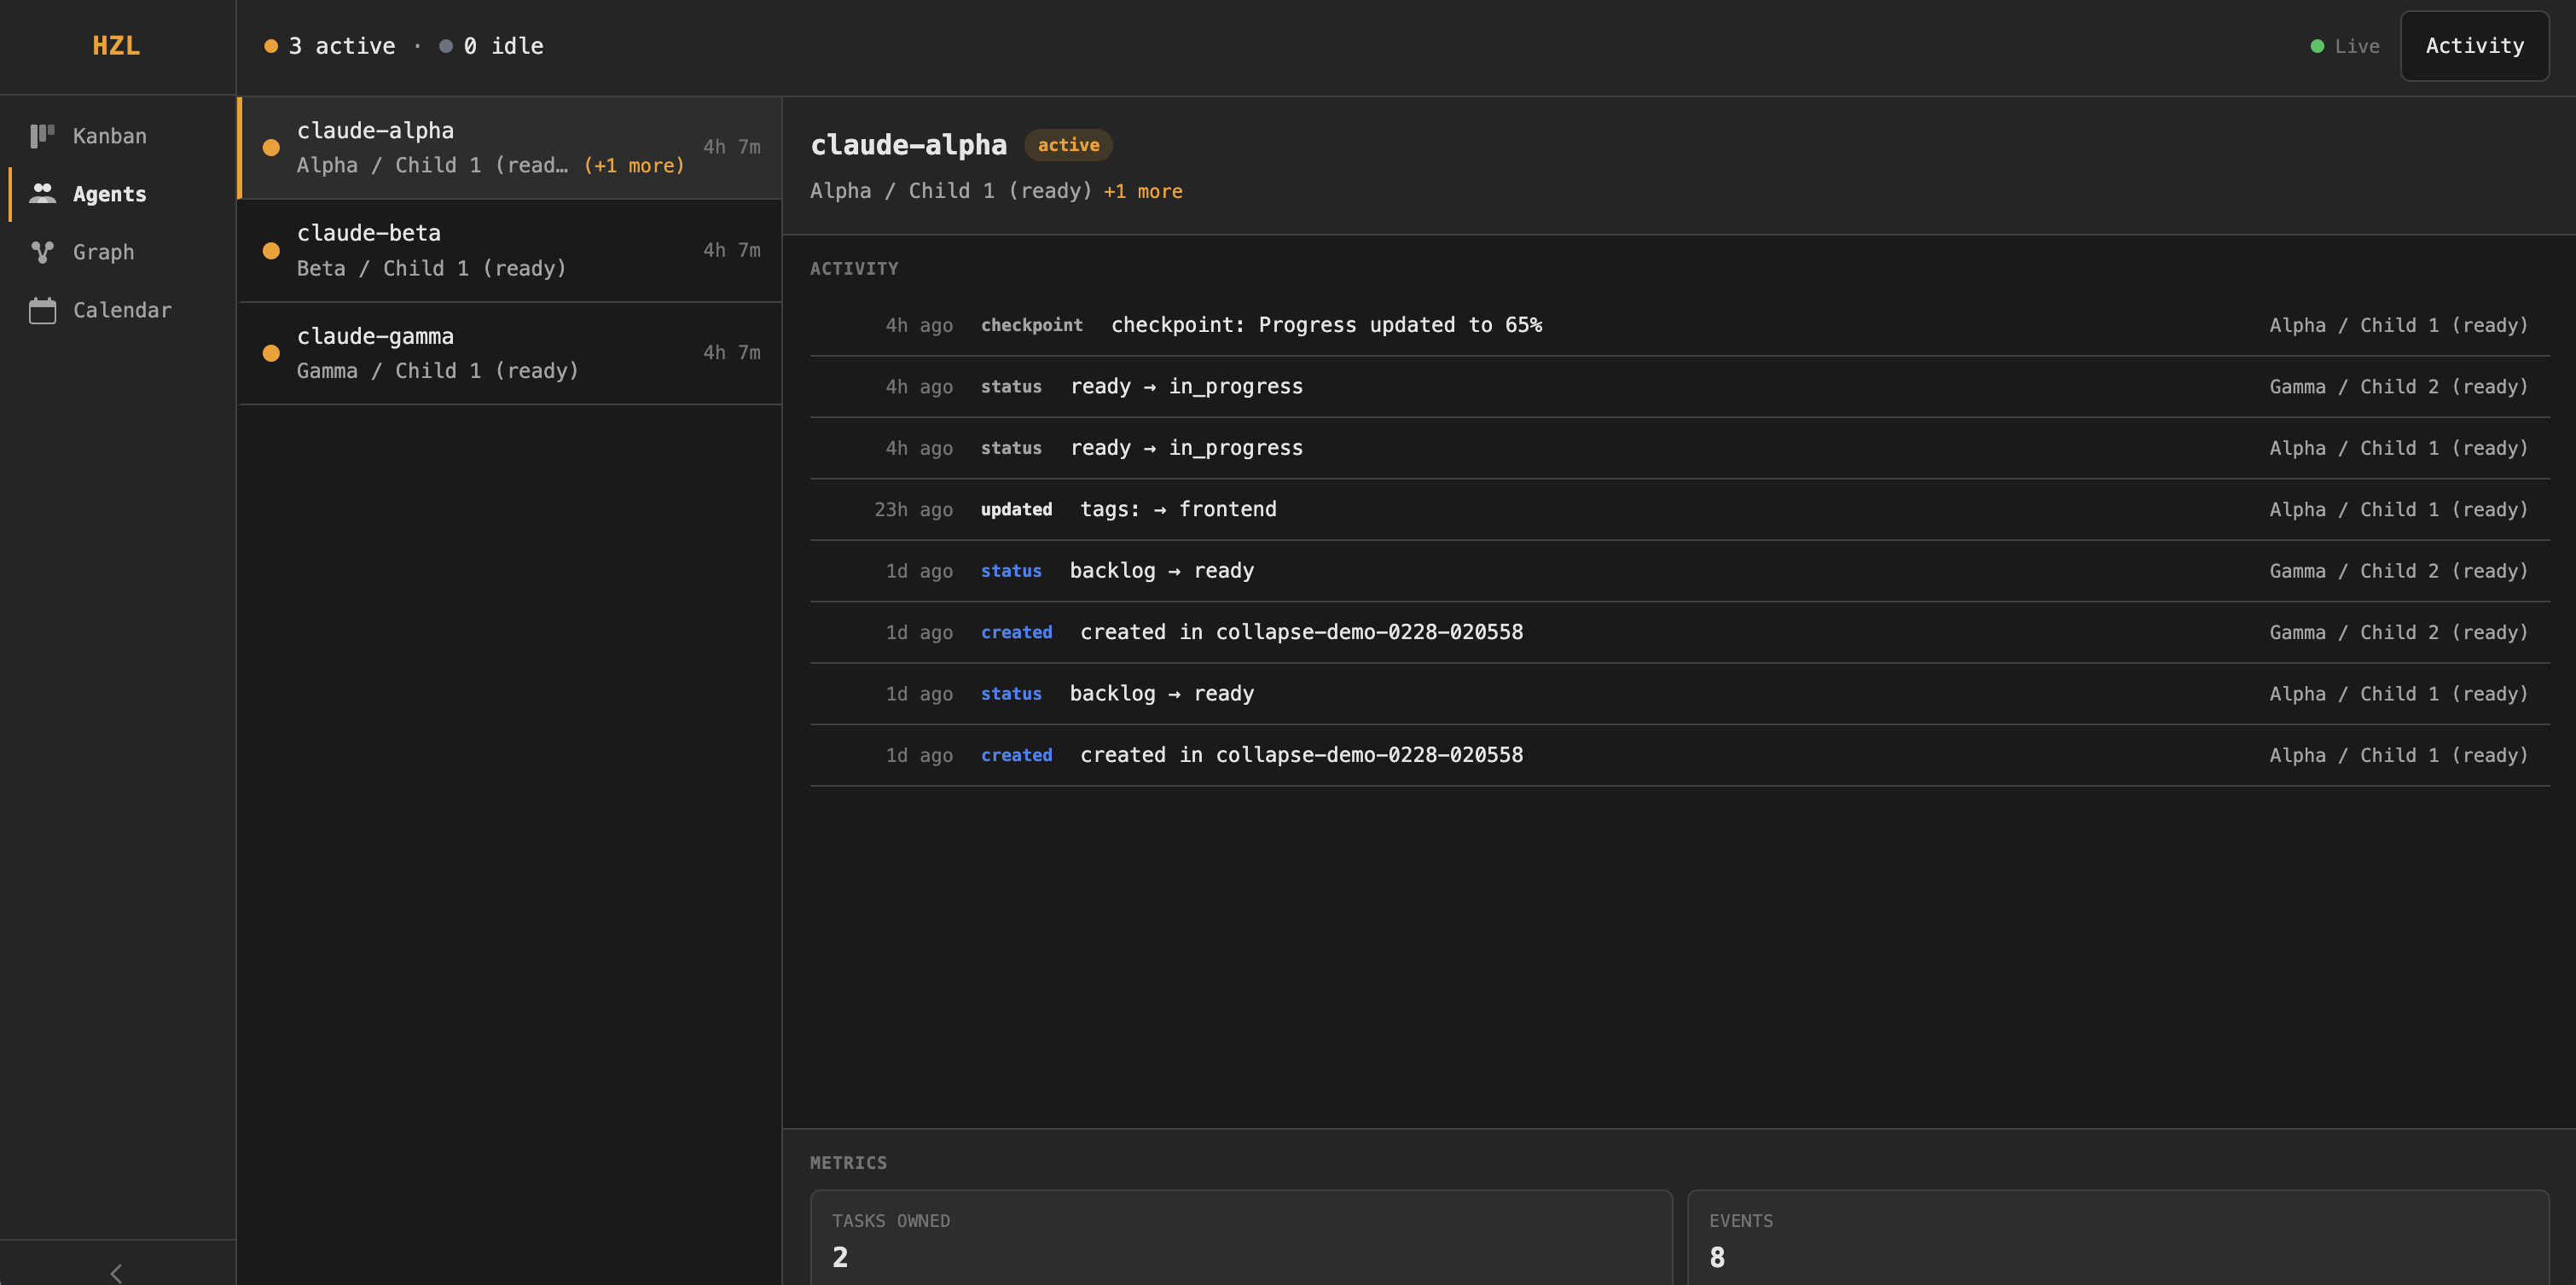Click claude-gamma's orange status dot
The height and width of the screenshot is (1285, 2576).
[x=271, y=353]
